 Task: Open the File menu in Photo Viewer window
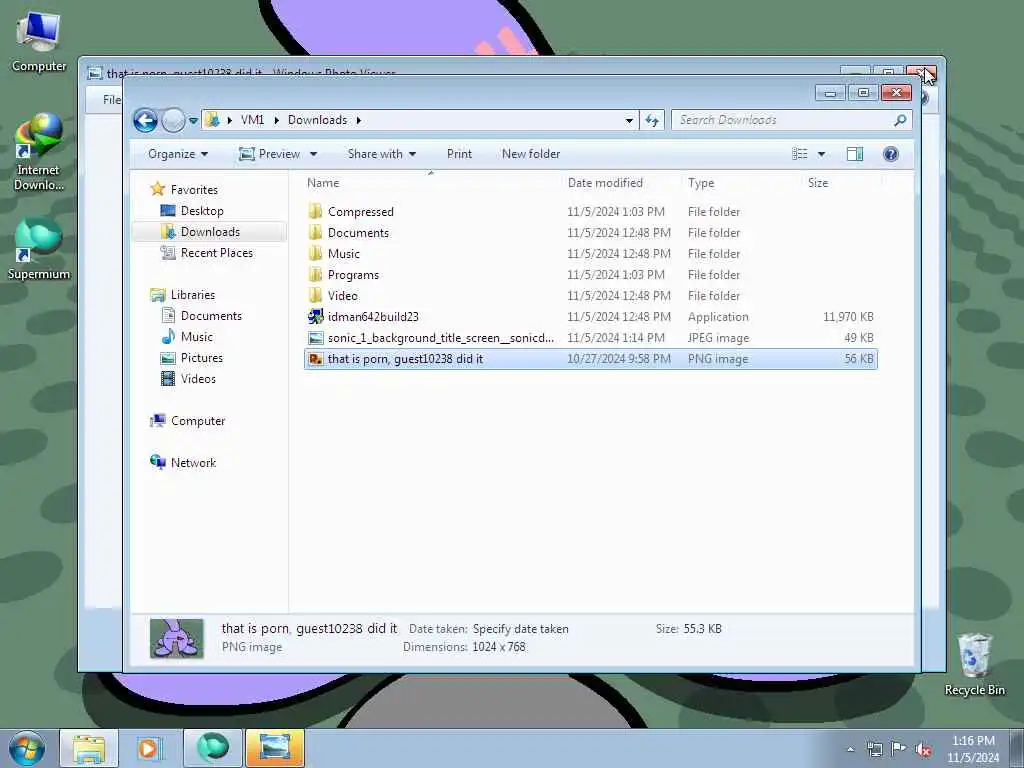pyautogui.click(x=112, y=99)
